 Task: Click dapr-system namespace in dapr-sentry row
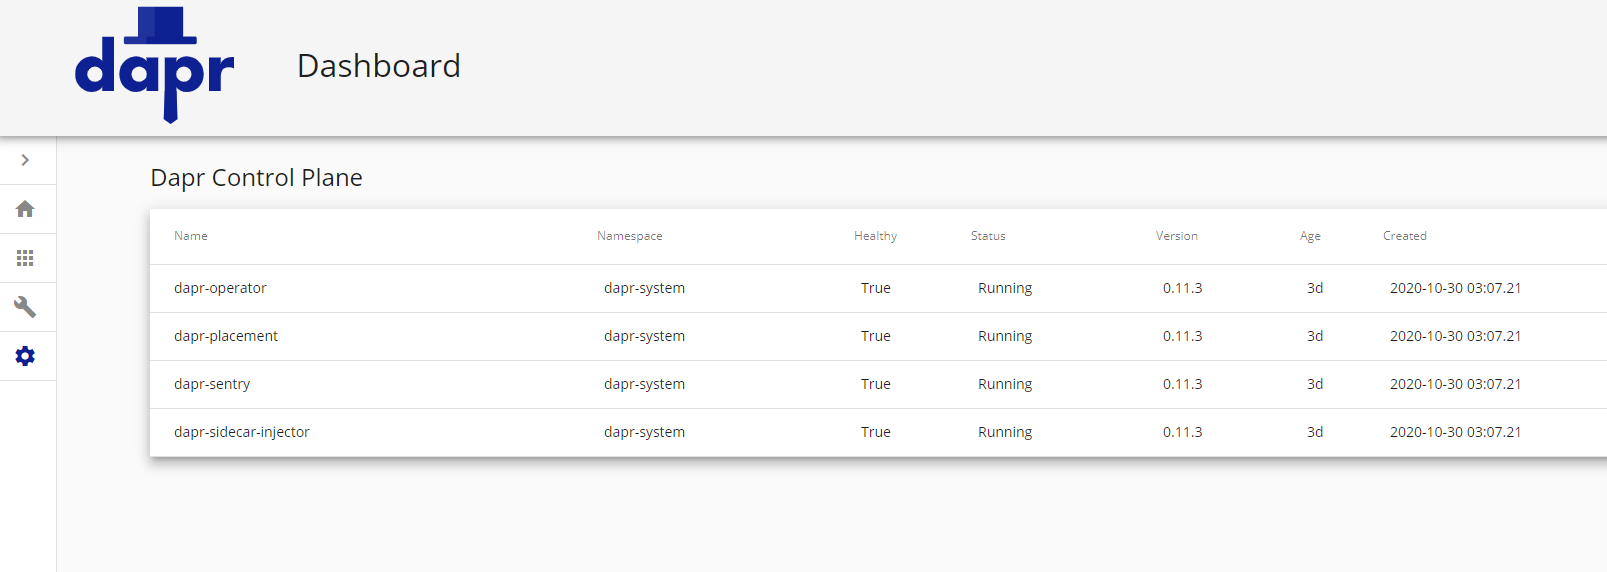coord(645,384)
